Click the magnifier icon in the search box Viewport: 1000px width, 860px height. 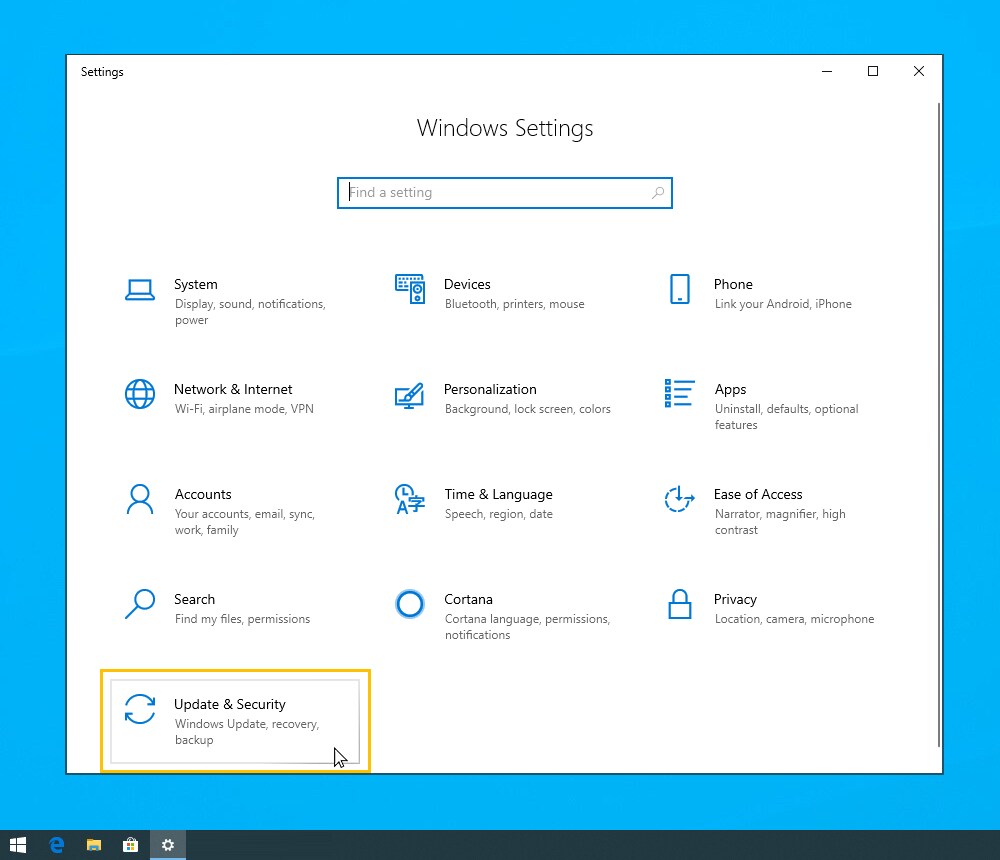[658, 192]
